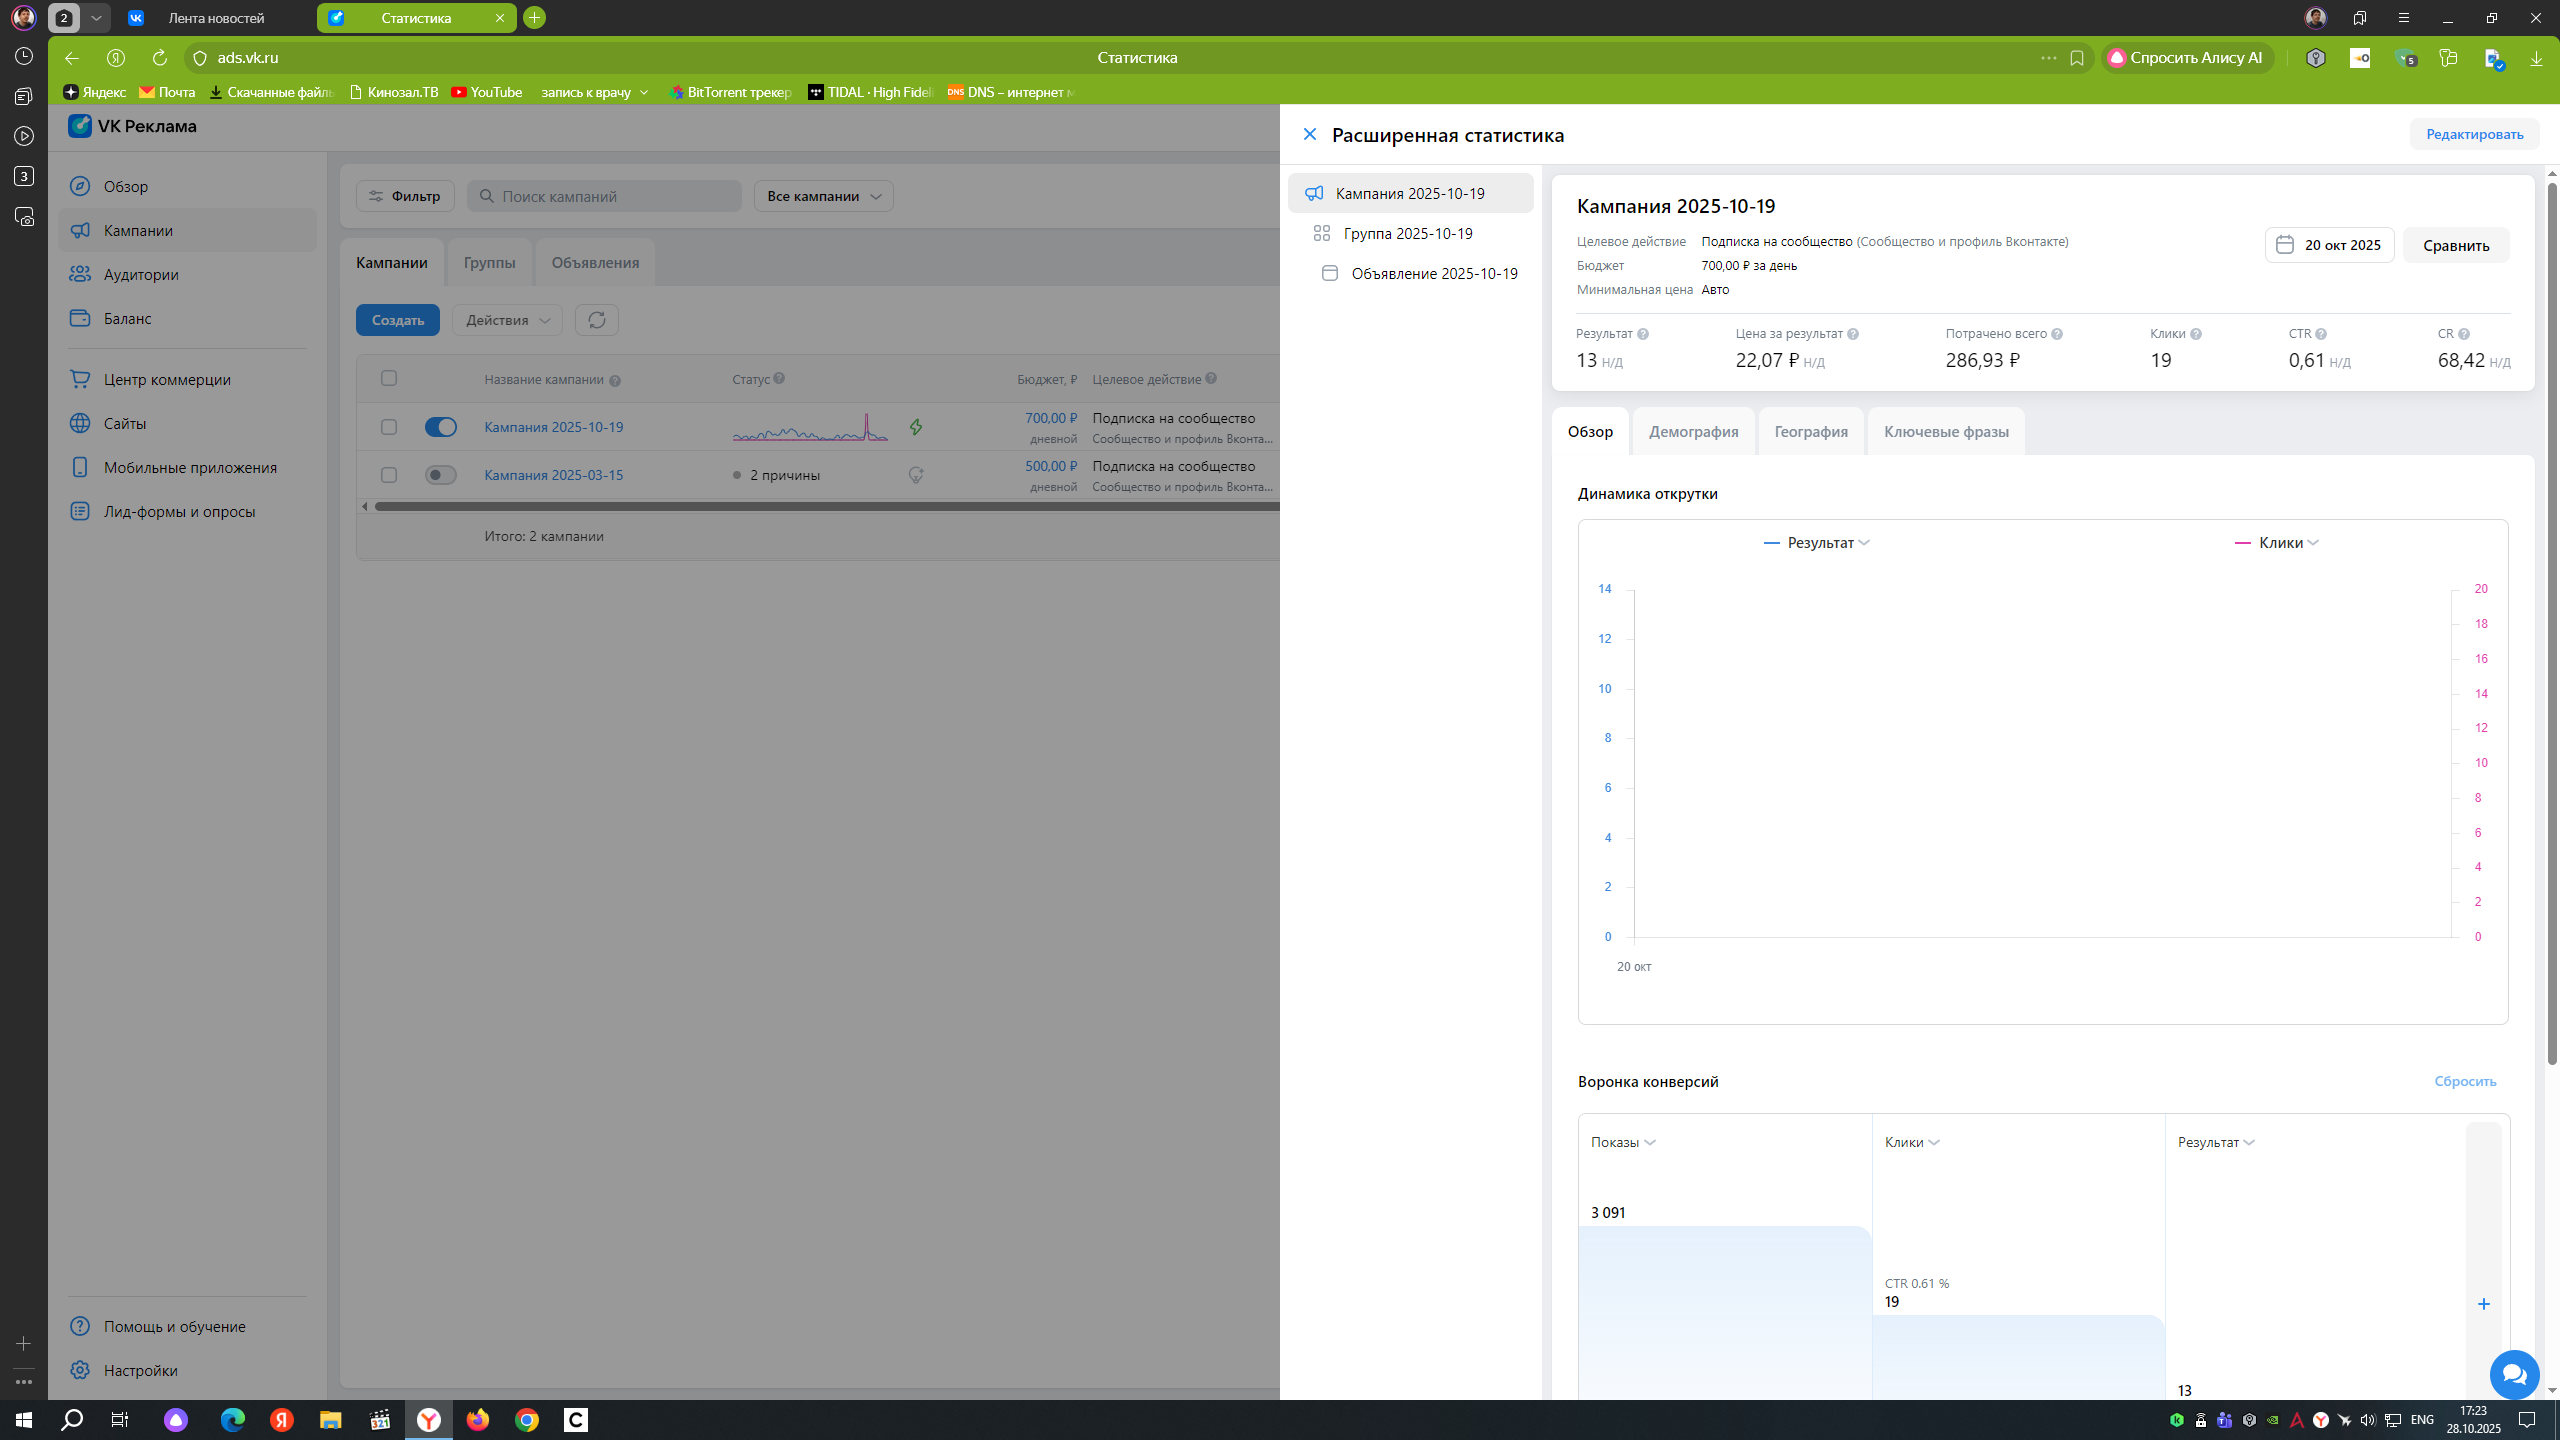2560x1440 pixels.
Task: Click the help icon next to Результат metric
Action: [x=1643, y=334]
